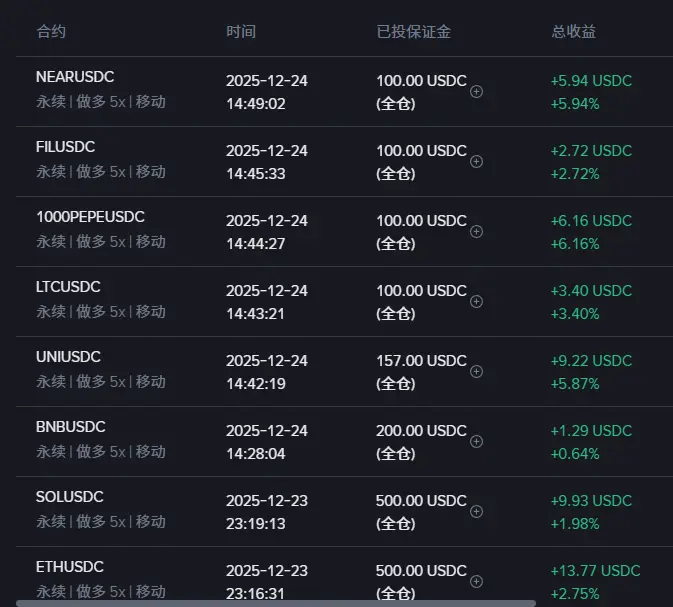Click add-margin plus icon in LTCUSDC row

point(476,301)
